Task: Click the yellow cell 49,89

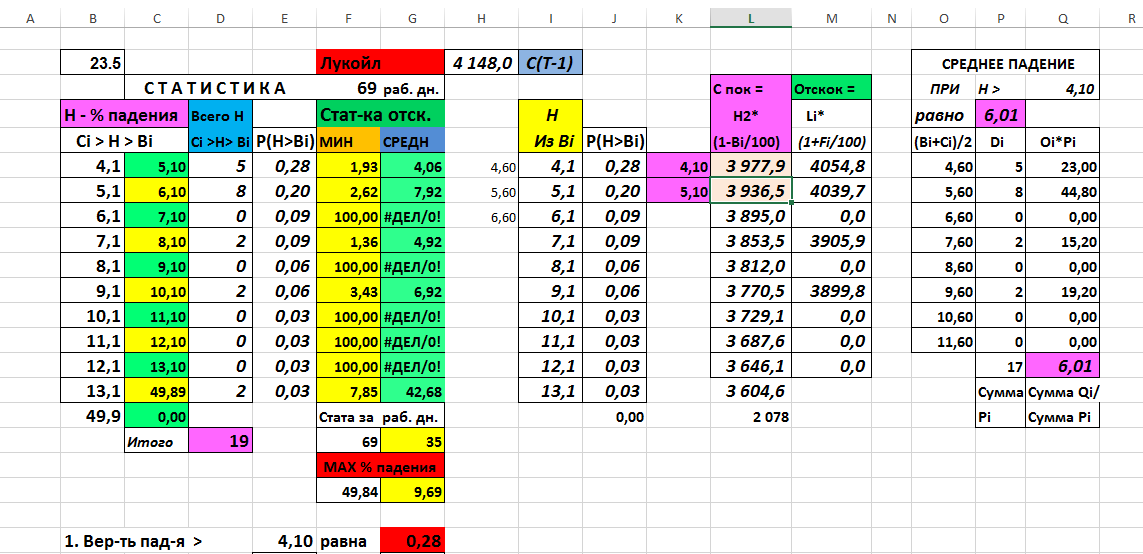Action: click(x=157, y=391)
